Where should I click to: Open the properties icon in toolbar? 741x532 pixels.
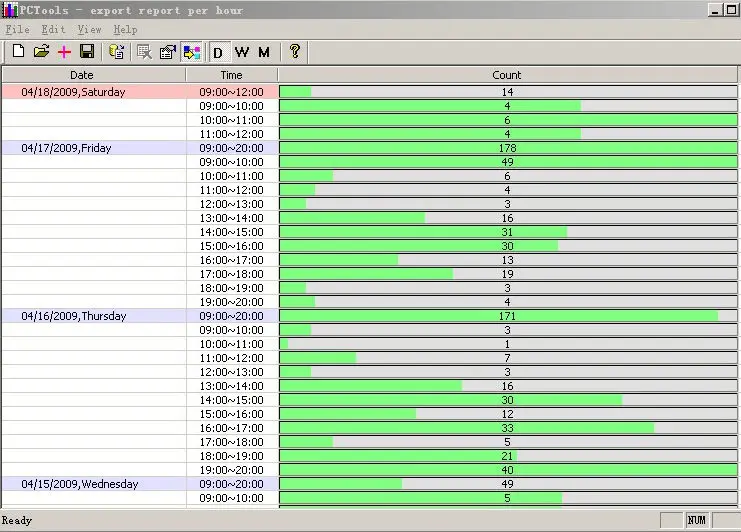(x=168, y=51)
